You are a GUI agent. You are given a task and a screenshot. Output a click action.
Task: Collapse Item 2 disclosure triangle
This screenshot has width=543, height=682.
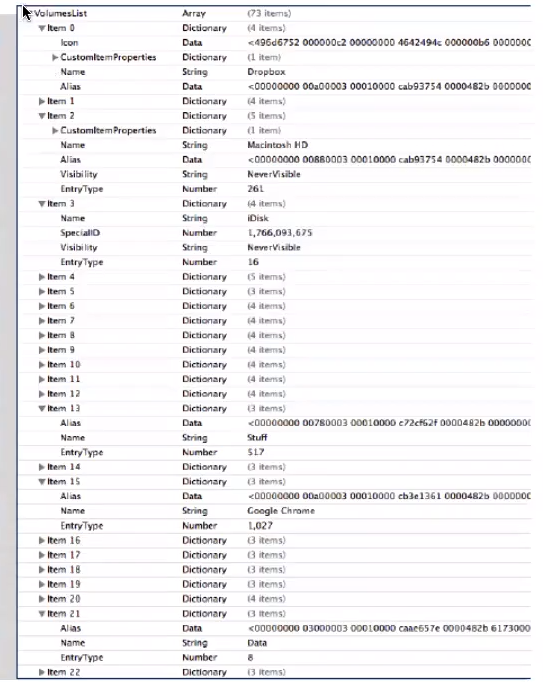[x=42, y=116]
